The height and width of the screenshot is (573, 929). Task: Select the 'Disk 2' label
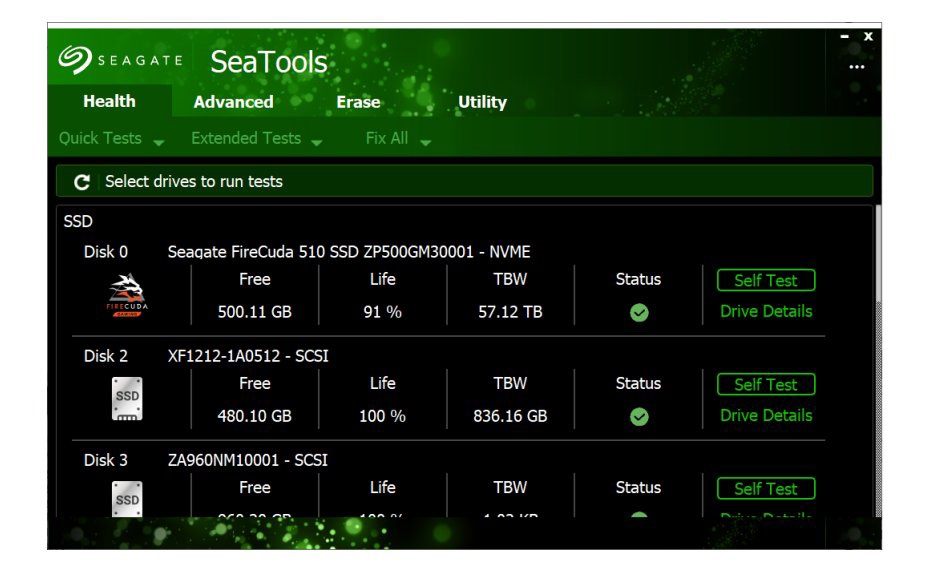[x=105, y=356]
